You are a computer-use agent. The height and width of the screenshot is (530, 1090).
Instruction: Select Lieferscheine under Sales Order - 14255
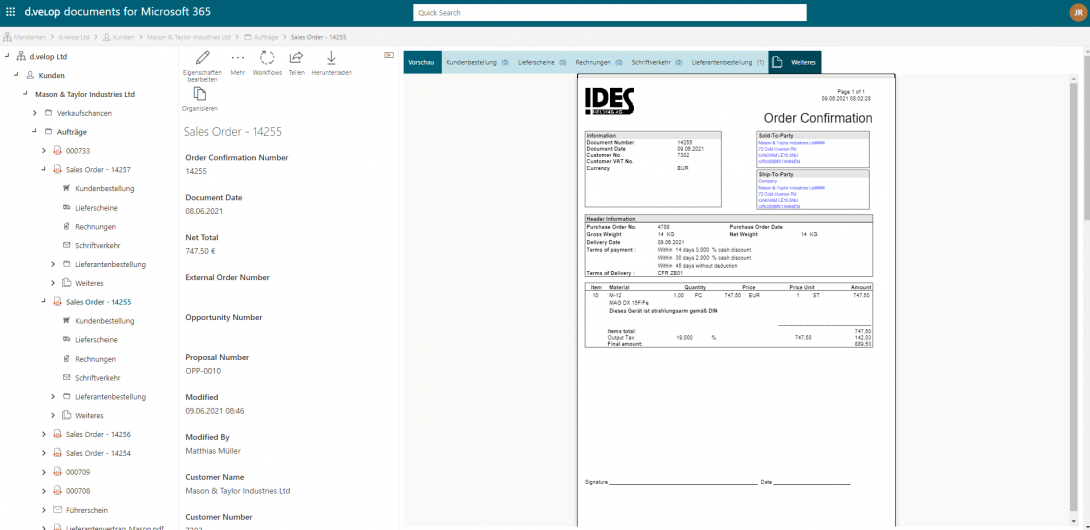96,339
